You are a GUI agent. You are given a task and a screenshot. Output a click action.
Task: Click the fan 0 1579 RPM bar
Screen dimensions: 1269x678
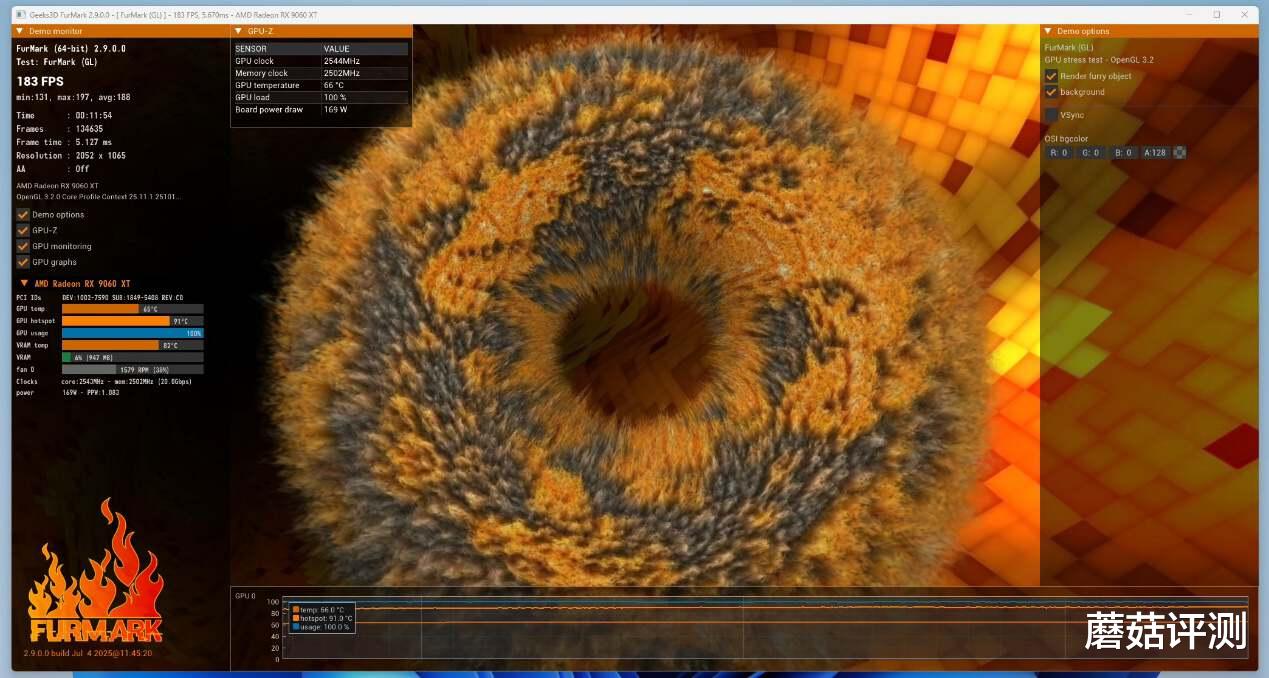pos(132,369)
